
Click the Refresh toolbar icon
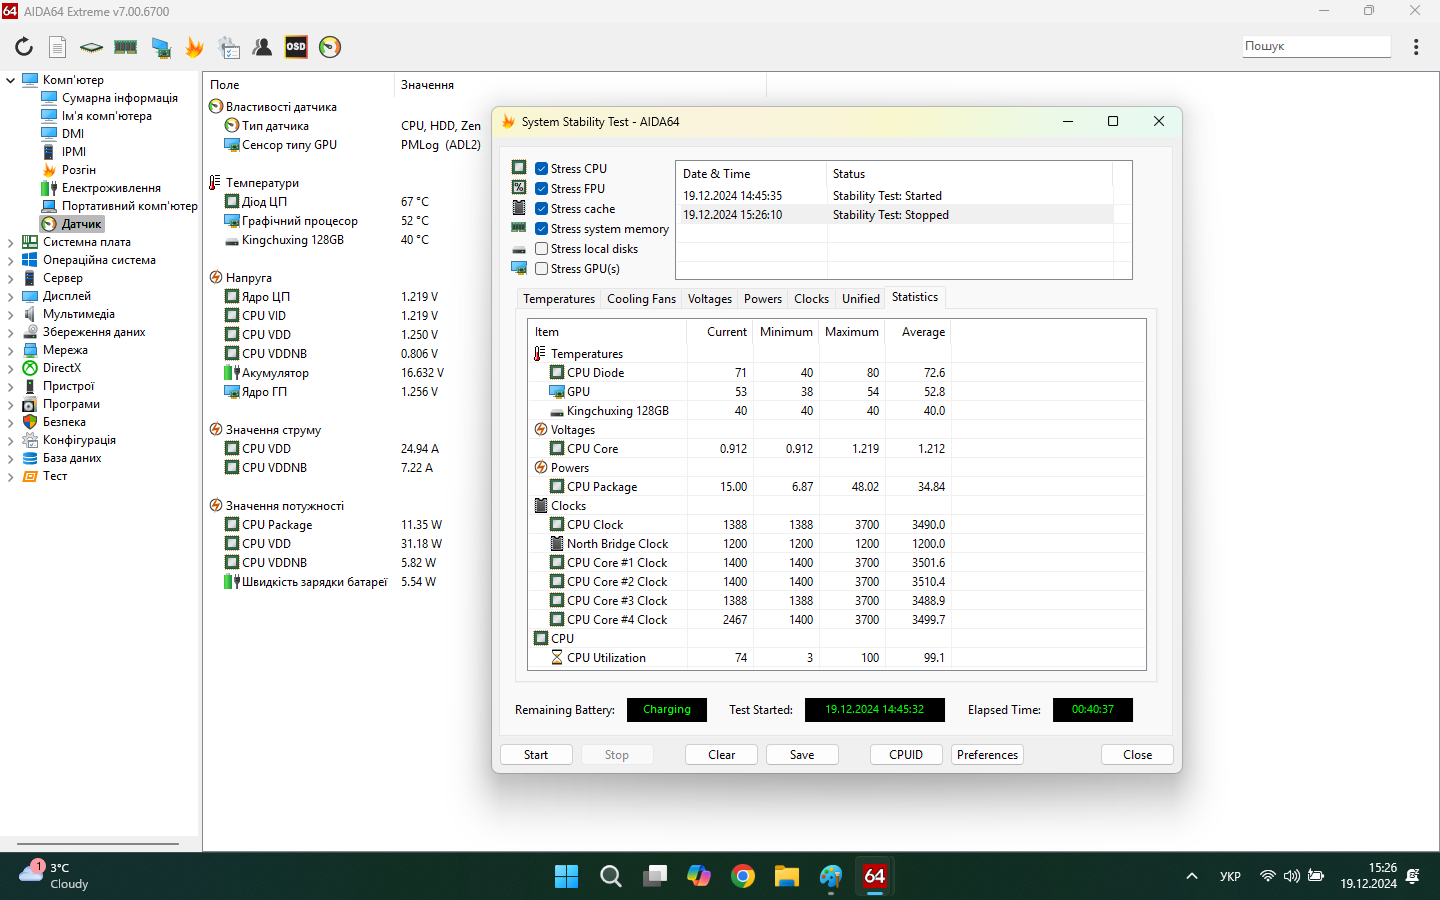24,47
